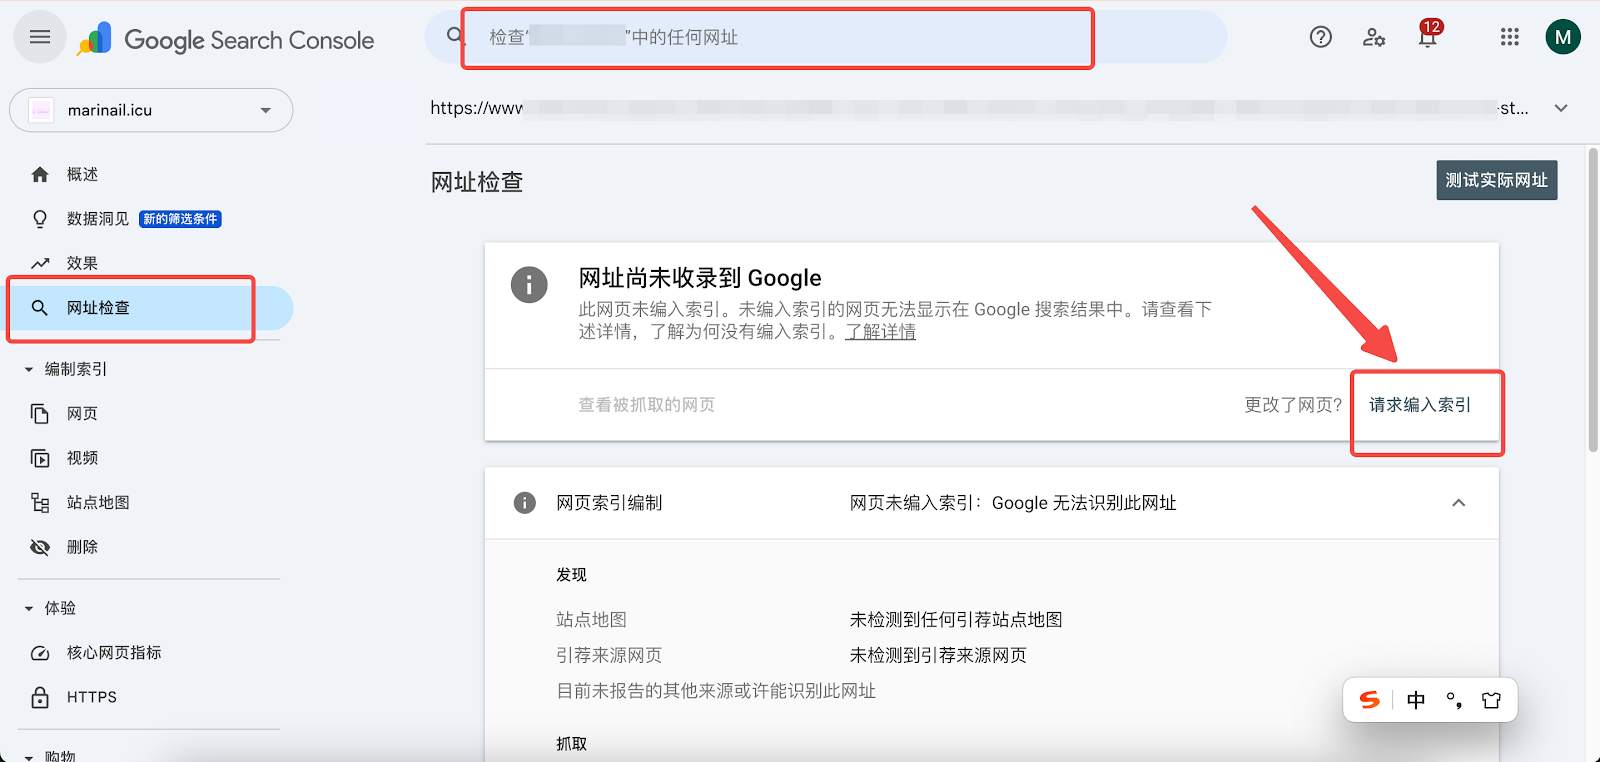Click the home icon beside 概述
Image resolution: width=1600 pixels, height=762 pixels.
tap(40, 174)
